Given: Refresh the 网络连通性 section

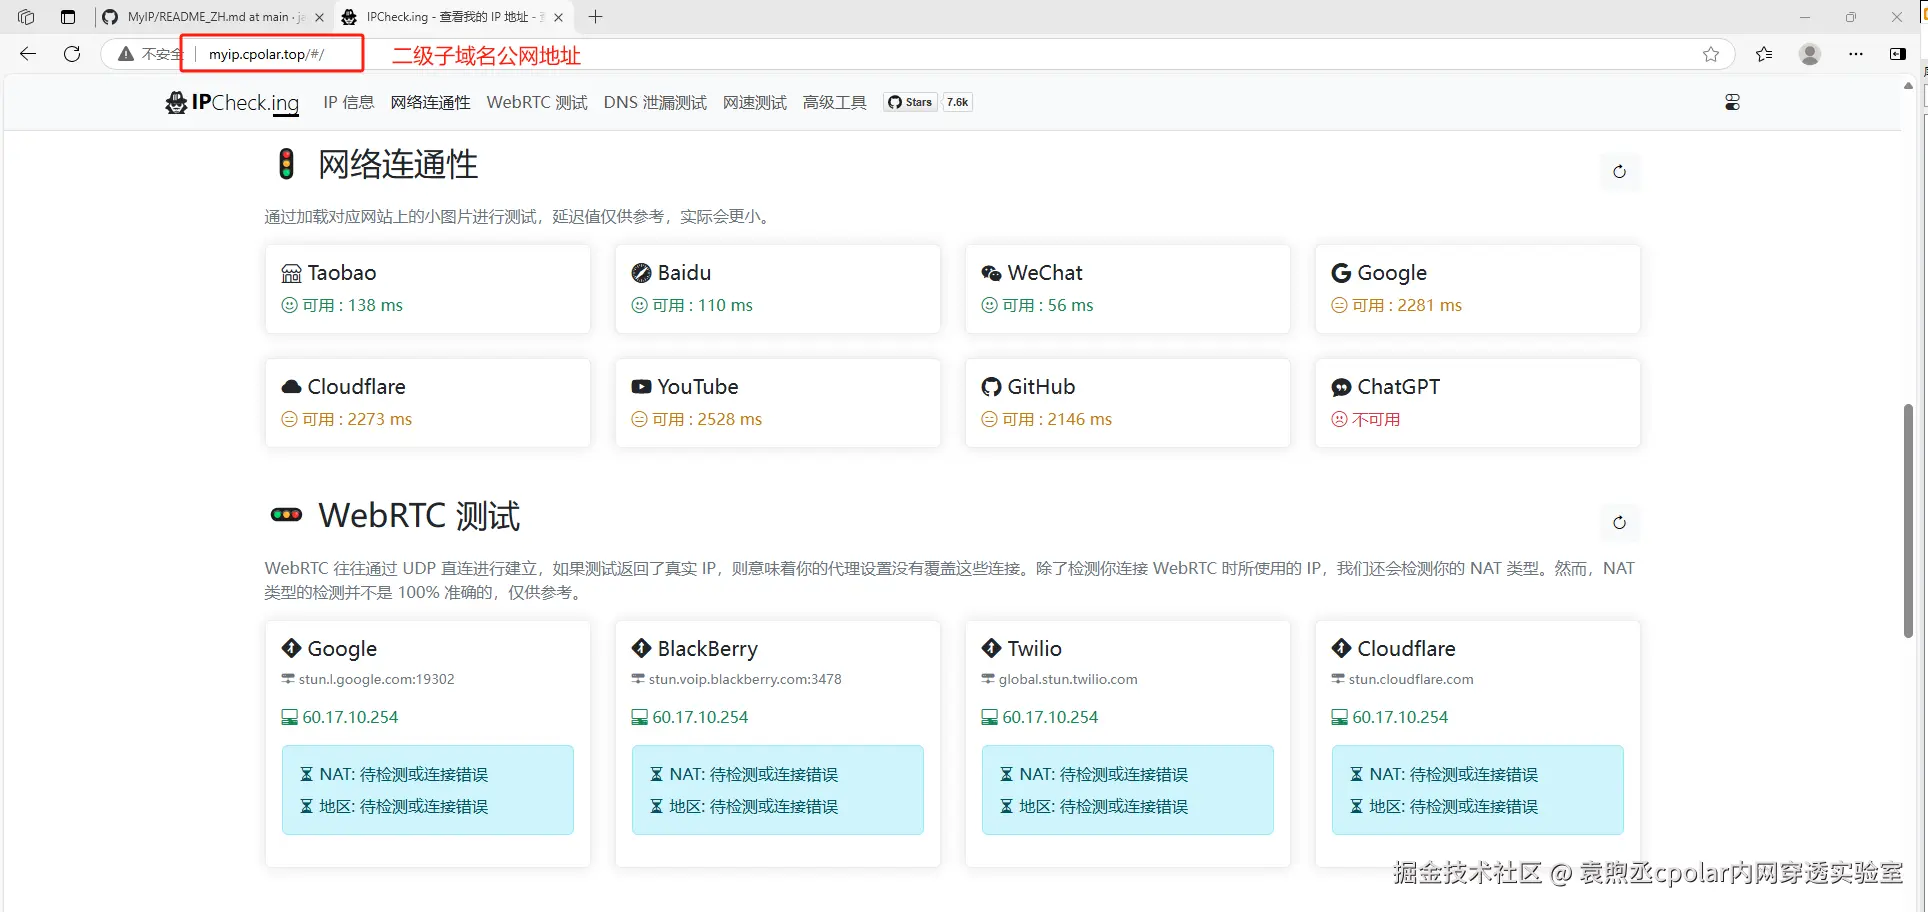Looking at the screenshot, I should pos(1619,172).
